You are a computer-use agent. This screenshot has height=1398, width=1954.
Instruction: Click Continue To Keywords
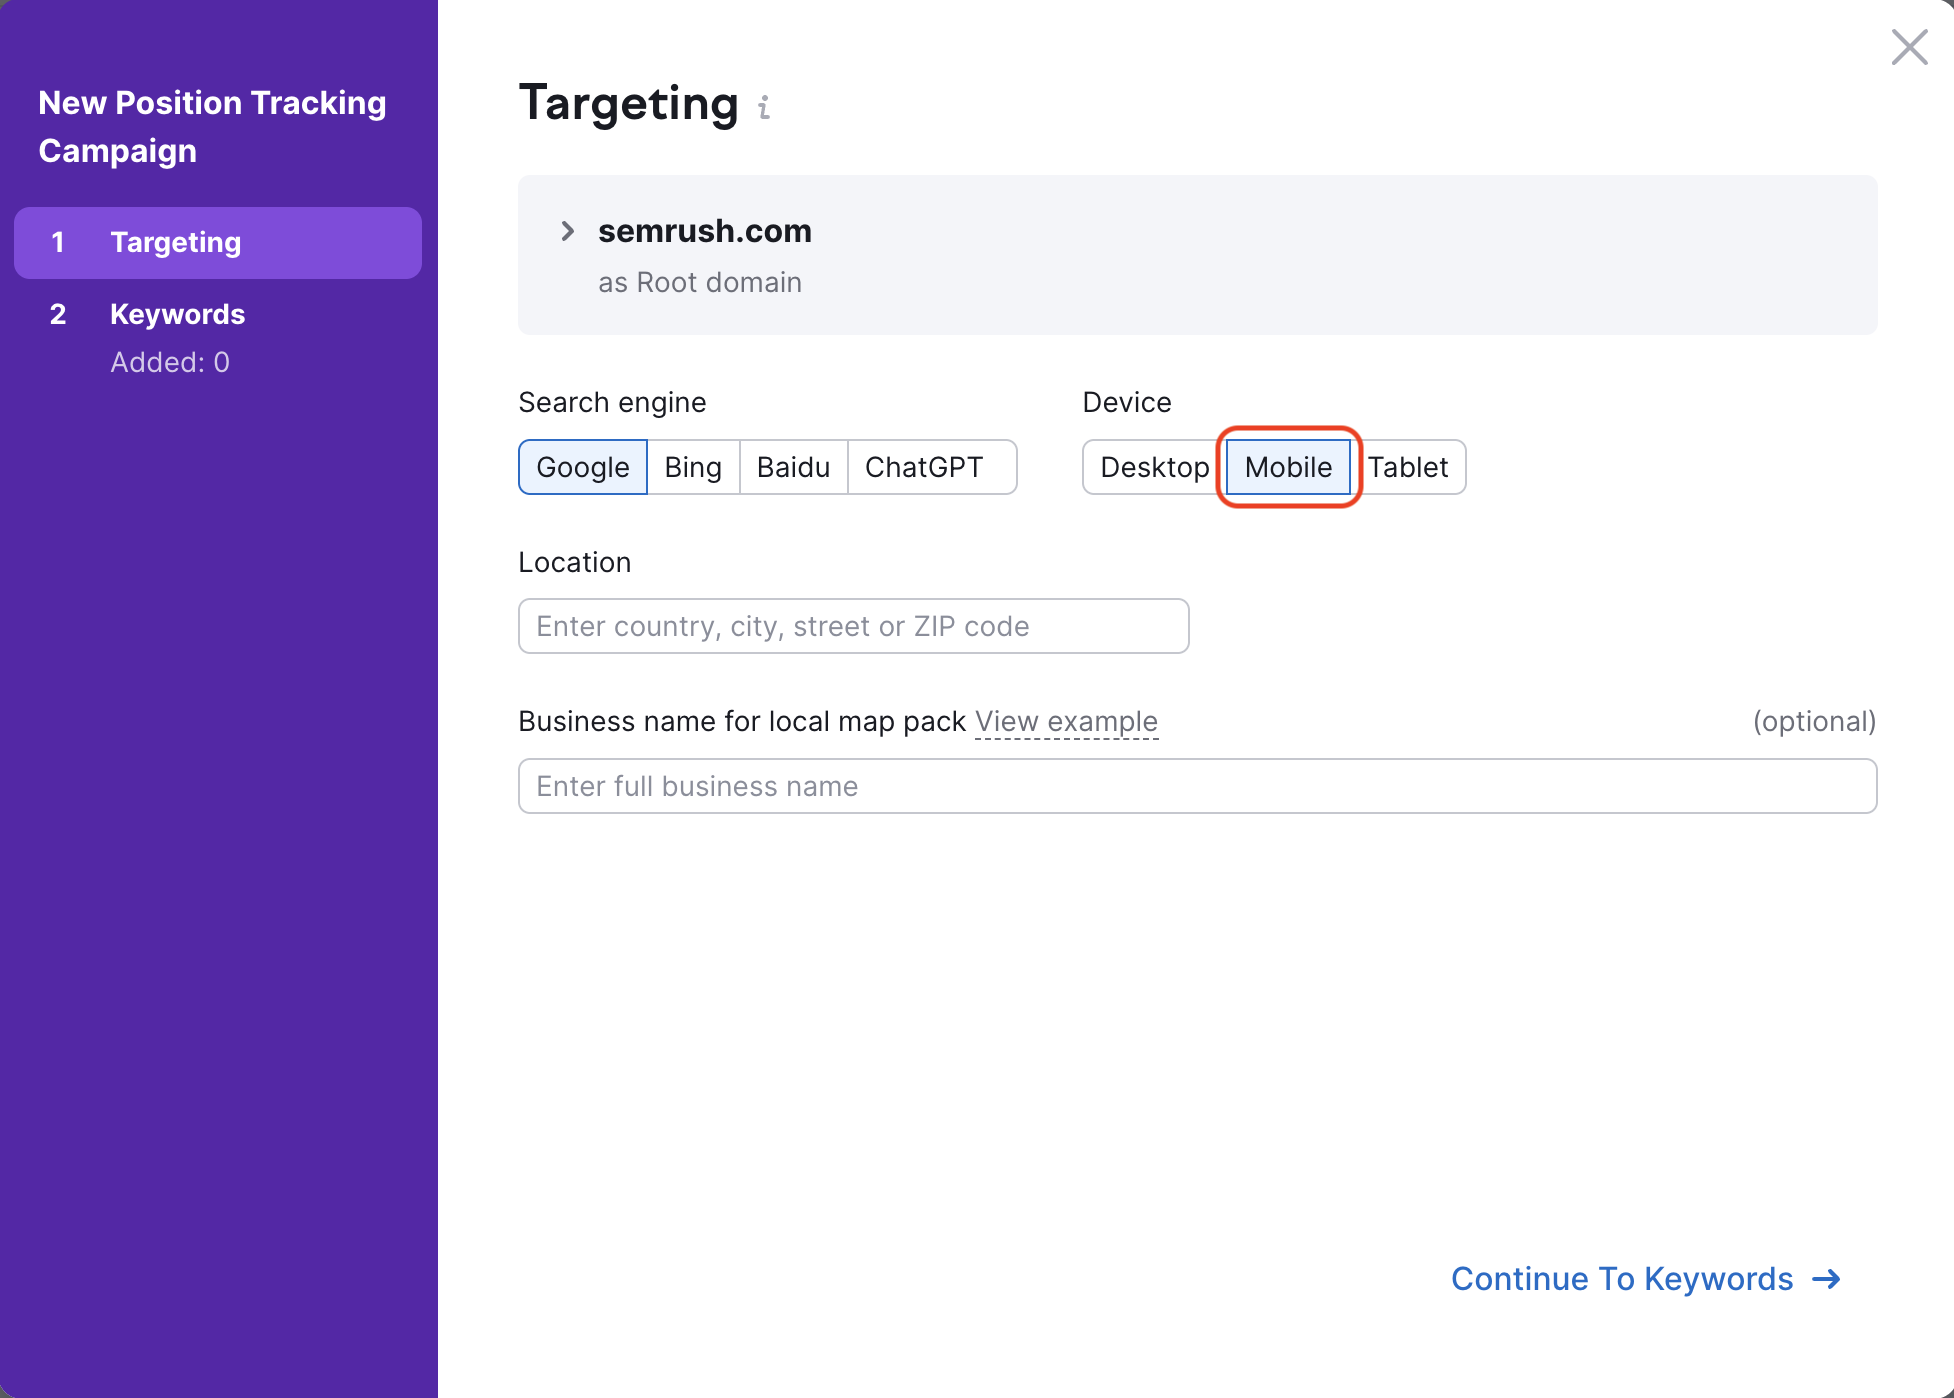1621,1279
